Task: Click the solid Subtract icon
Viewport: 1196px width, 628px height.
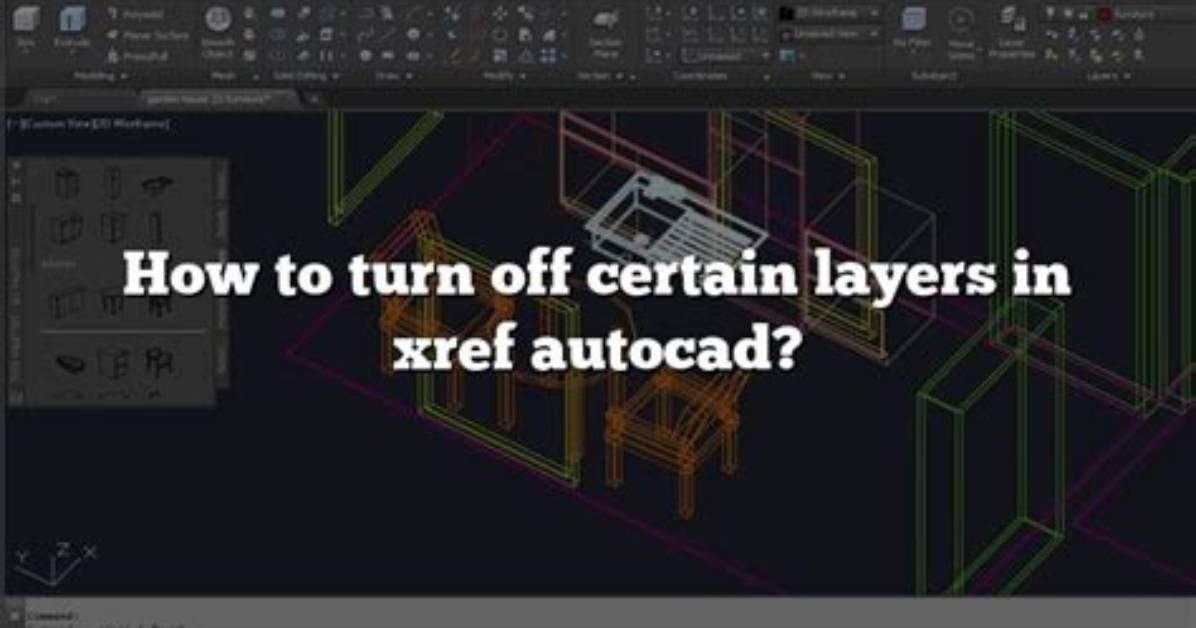Action: (x=278, y=34)
